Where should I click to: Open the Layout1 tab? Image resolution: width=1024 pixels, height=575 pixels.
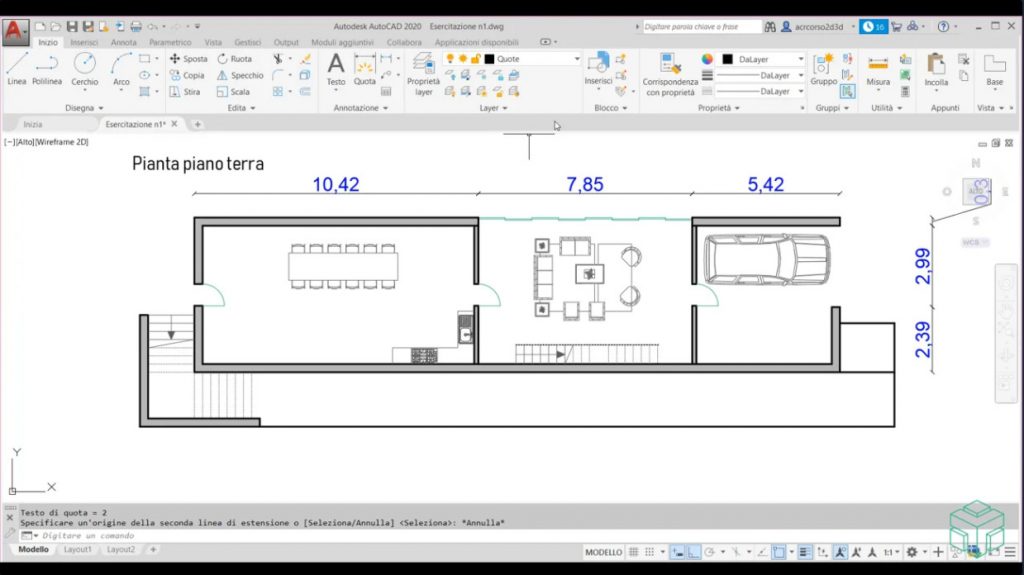77,550
